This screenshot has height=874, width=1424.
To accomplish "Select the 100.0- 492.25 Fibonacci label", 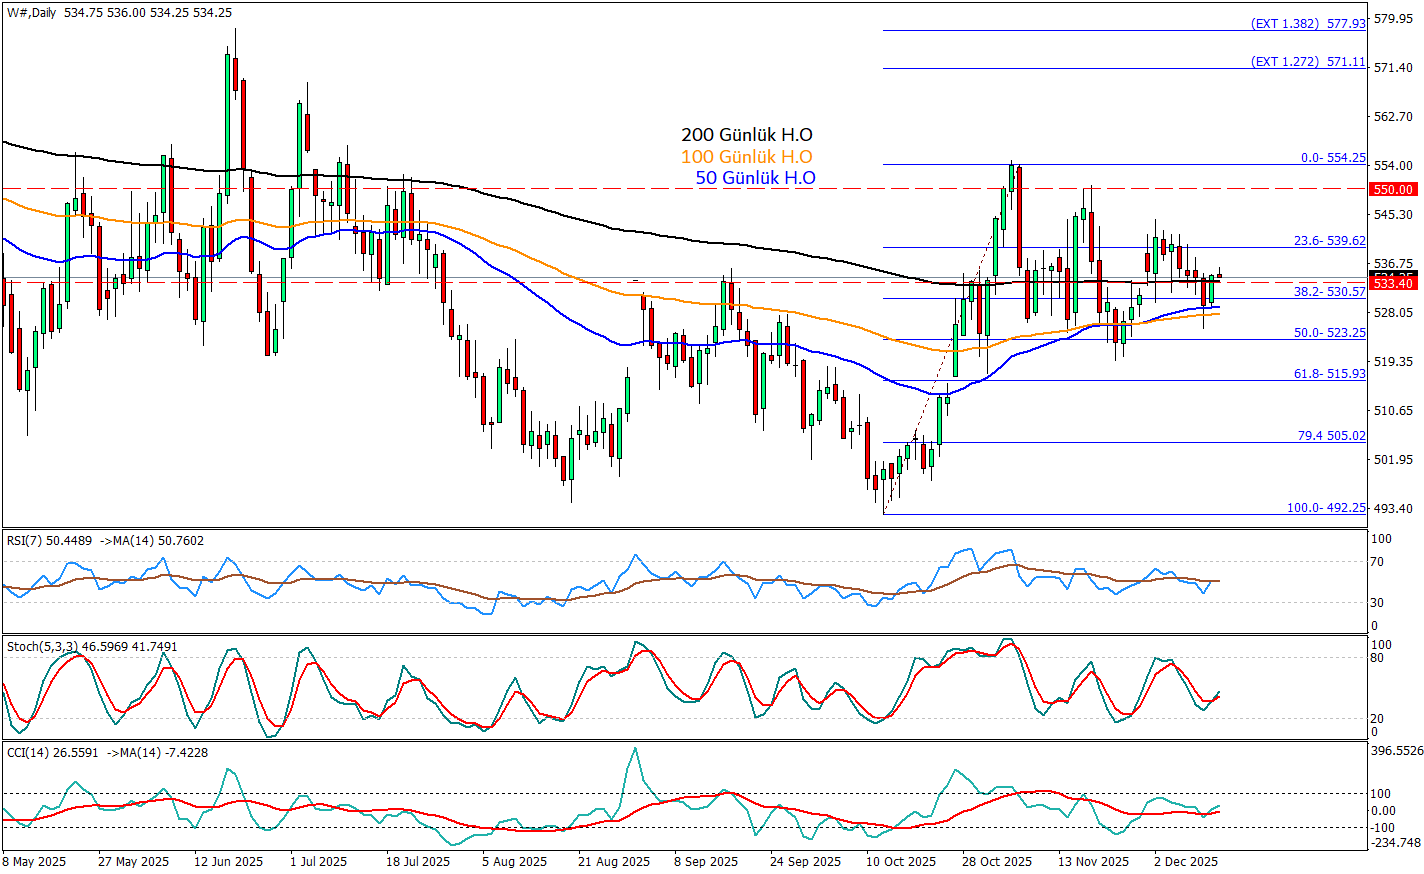I will pos(1325,507).
